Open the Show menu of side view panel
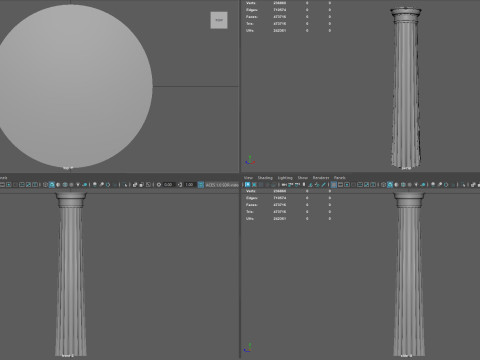The height and width of the screenshot is (360, 480). 303,178
